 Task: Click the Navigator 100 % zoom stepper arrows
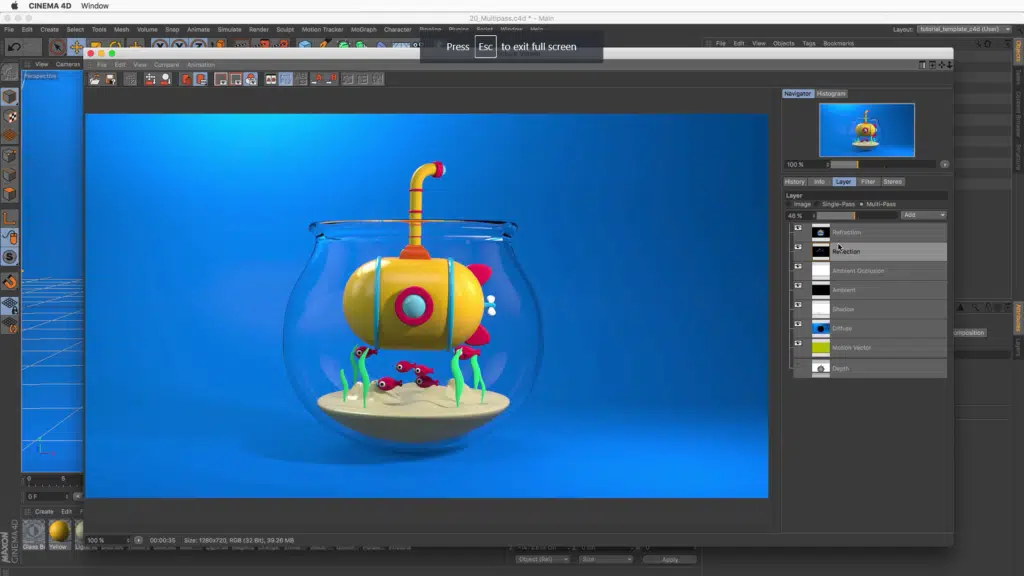(x=827, y=165)
